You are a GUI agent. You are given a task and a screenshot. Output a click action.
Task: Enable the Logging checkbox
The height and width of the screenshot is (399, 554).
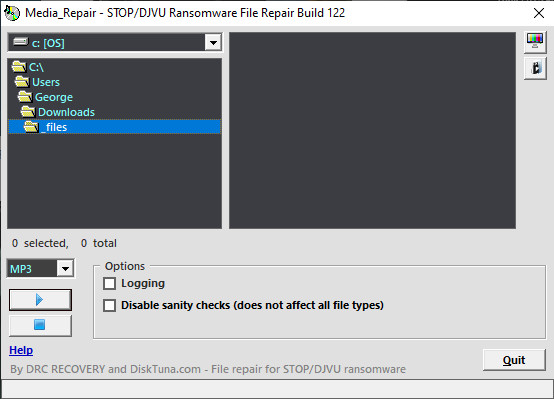click(110, 283)
